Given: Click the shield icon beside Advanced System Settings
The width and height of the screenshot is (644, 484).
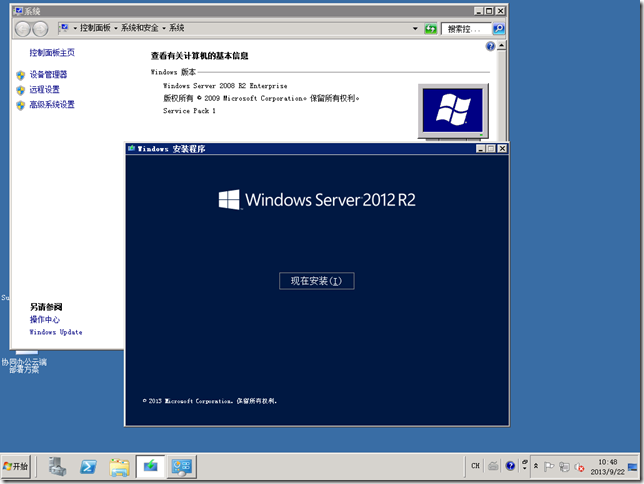Looking at the screenshot, I should pos(21,105).
